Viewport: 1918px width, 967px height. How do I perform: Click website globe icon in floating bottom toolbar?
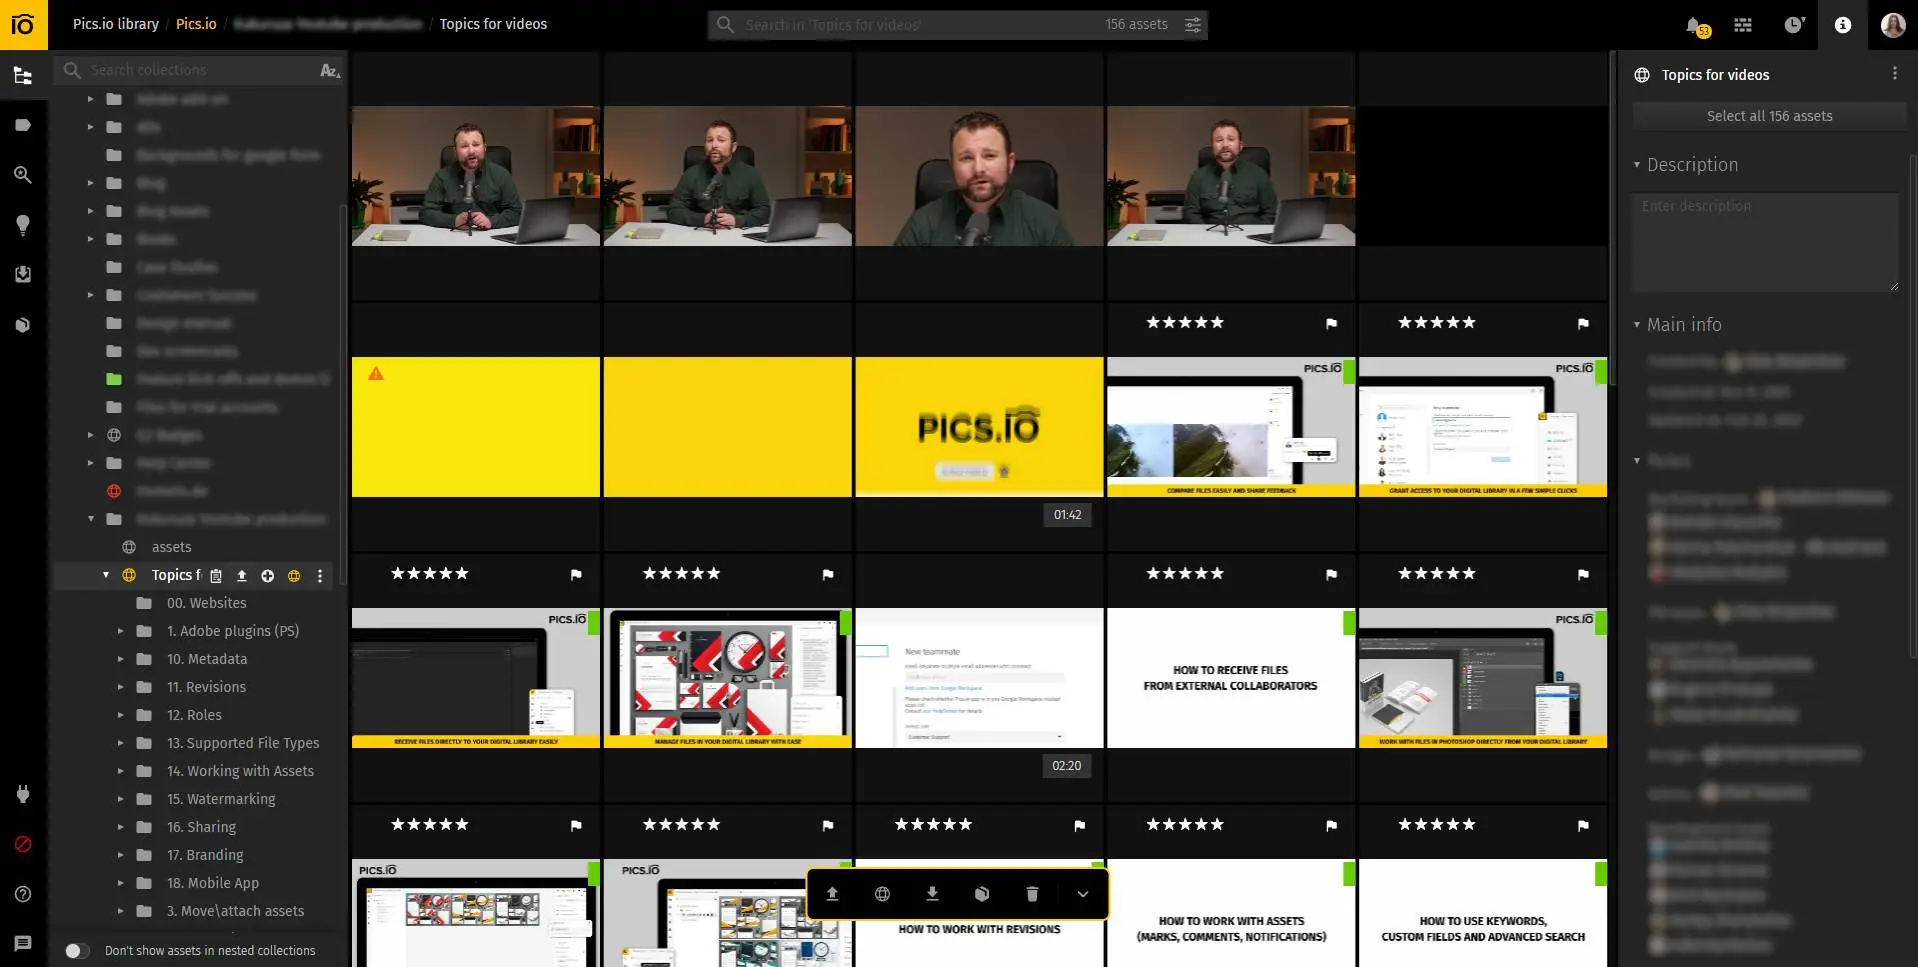tap(882, 894)
